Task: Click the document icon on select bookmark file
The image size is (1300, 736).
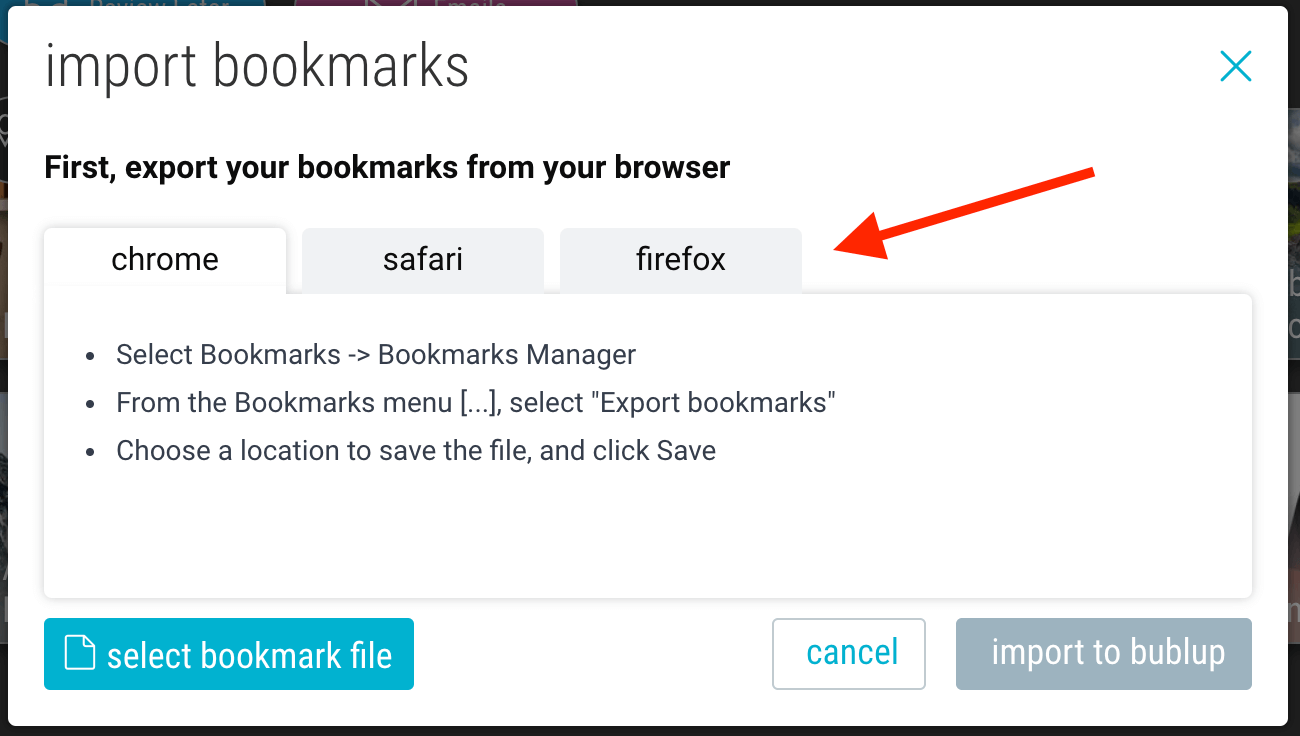Action: (80, 653)
